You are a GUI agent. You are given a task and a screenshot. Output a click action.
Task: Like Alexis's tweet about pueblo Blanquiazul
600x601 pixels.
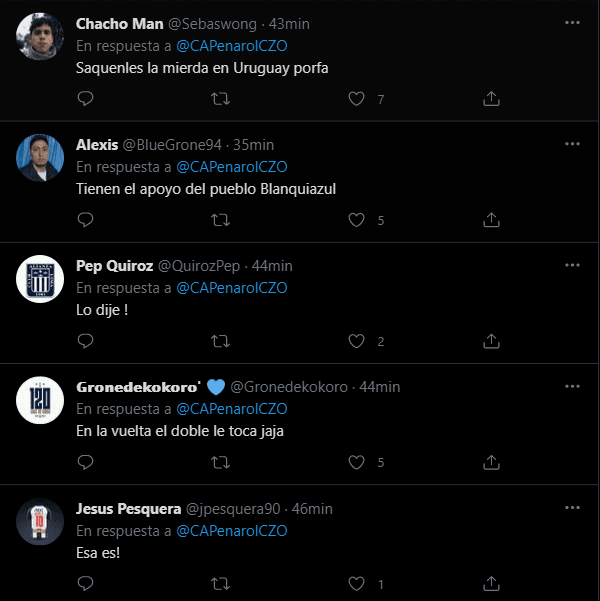click(356, 220)
